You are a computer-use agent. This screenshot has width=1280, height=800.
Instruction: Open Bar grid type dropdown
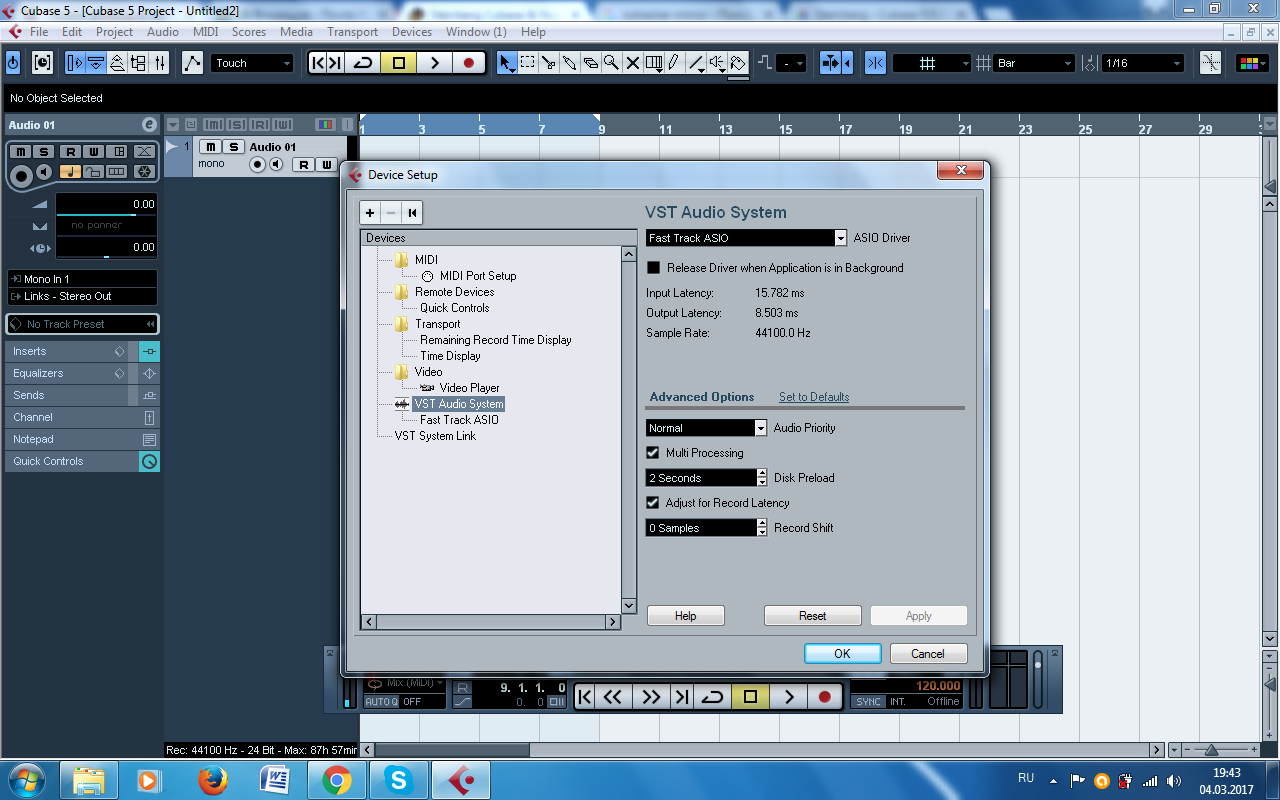click(x=1034, y=63)
